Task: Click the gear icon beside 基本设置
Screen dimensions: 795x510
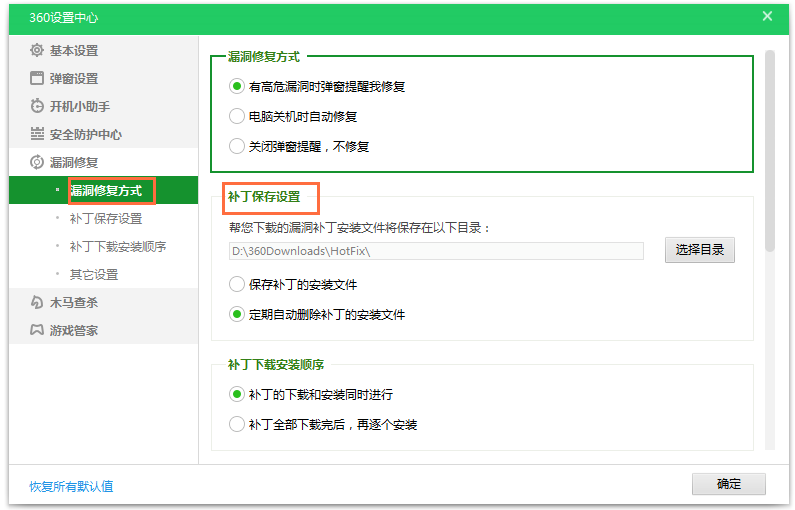Action: pyautogui.click(x=37, y=50)
